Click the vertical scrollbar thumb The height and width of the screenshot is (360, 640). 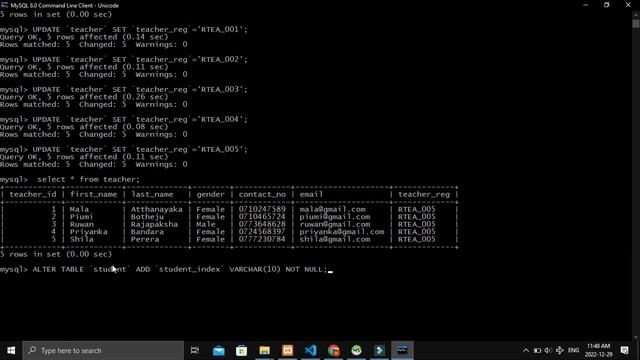(636, 23)
